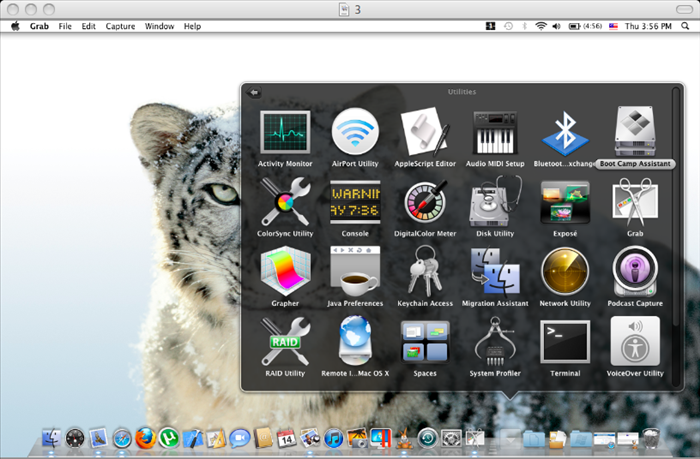Open iChat from the Dock
The width and height of the screenshot is (700, 459).
(240, 438)
